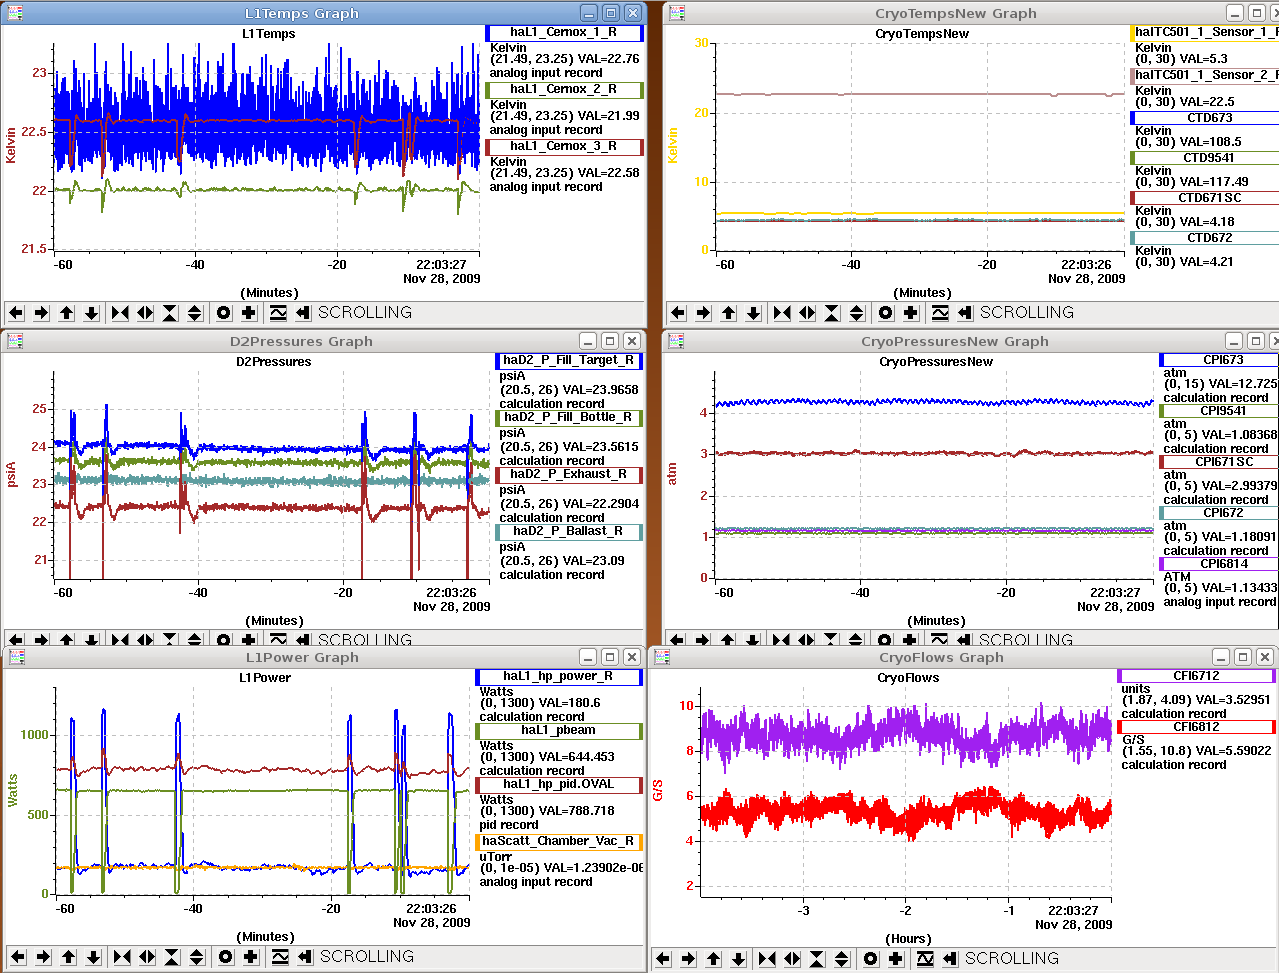Pan up in CryoTempsNew graph toolbar
The height and width of the screenshot is (973, 1279).
click(729, 313)
